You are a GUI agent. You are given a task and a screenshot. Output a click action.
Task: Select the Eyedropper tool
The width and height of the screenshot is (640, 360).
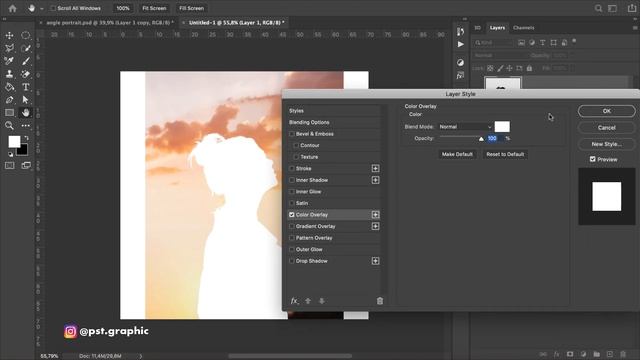[x=9, y=61]
